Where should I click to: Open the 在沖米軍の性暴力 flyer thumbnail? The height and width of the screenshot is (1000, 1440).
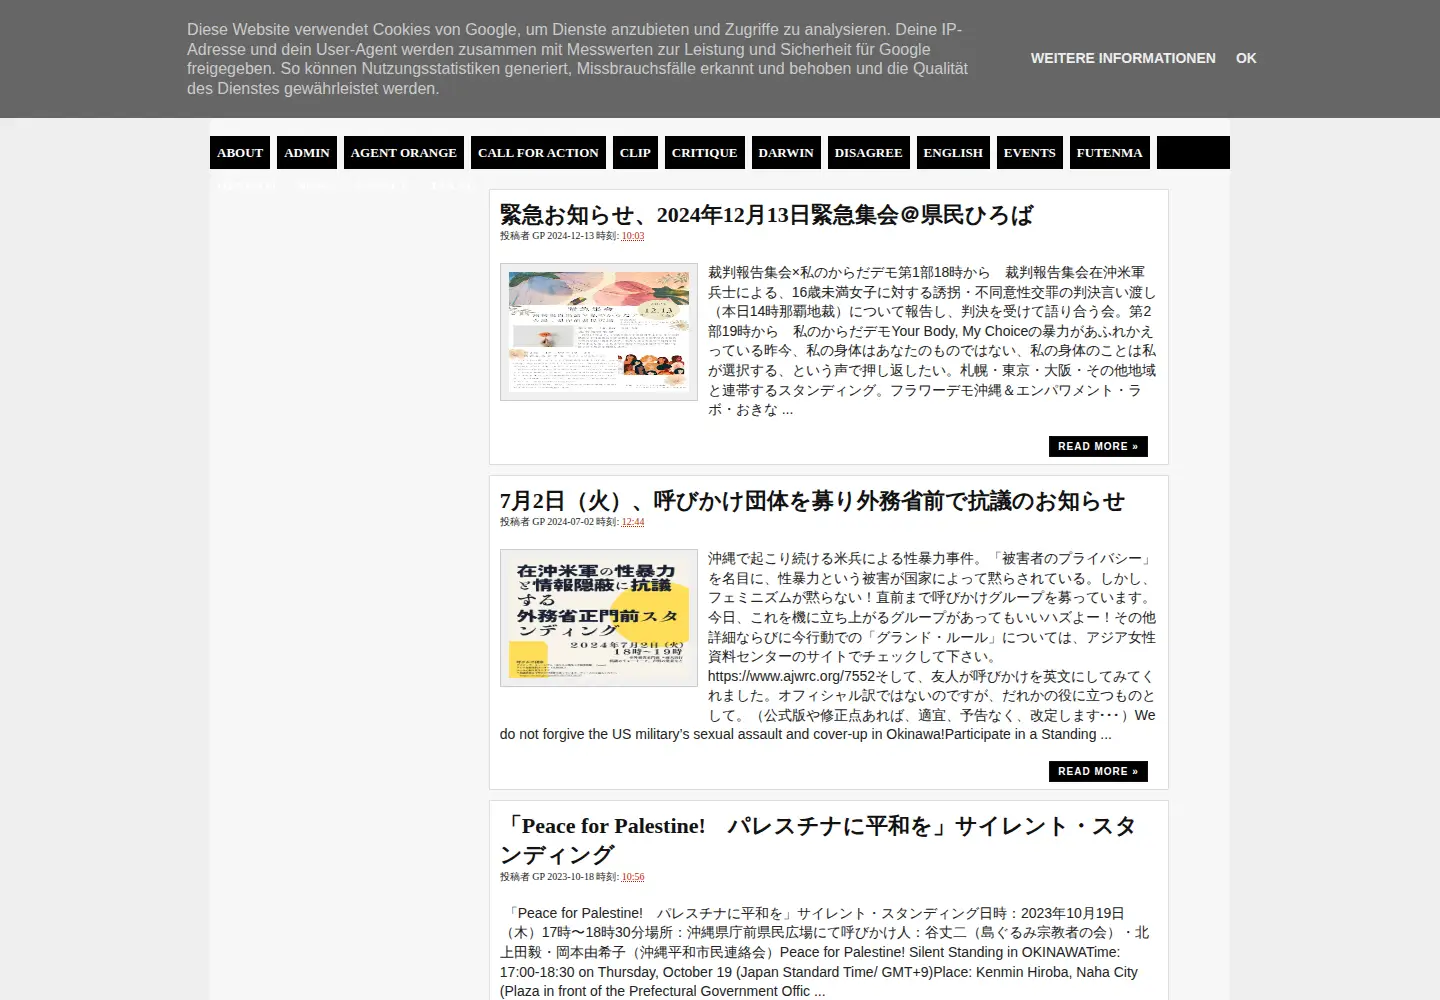[599, 618]
